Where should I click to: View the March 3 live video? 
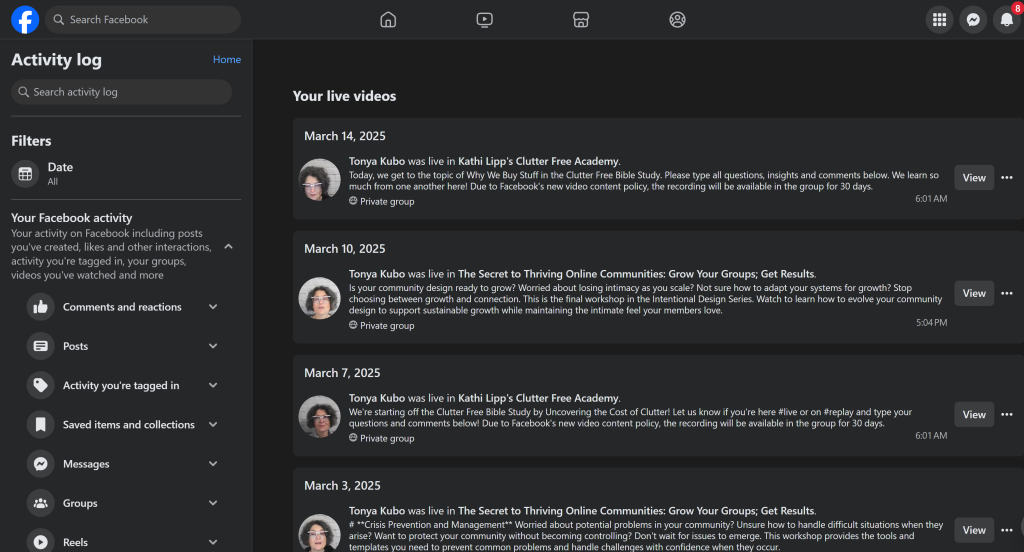point(974,530)
